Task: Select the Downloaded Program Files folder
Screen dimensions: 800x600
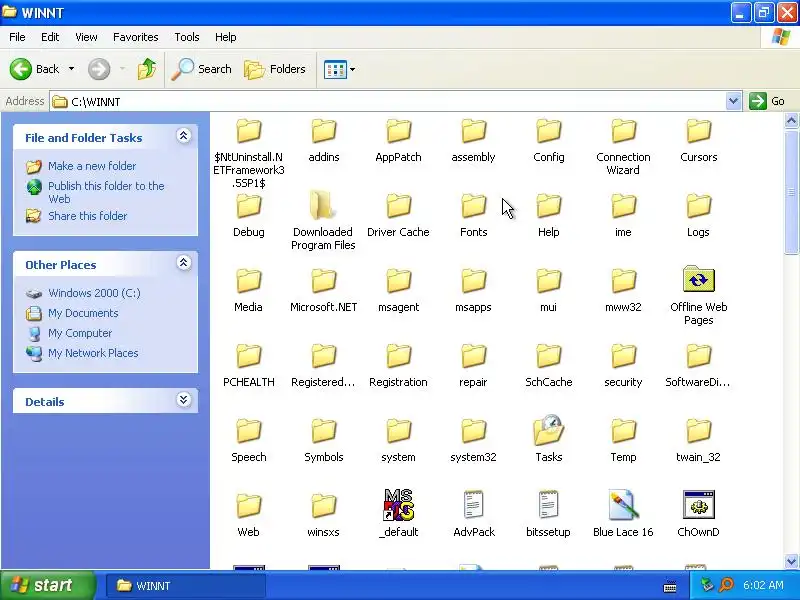Action: 323,221
